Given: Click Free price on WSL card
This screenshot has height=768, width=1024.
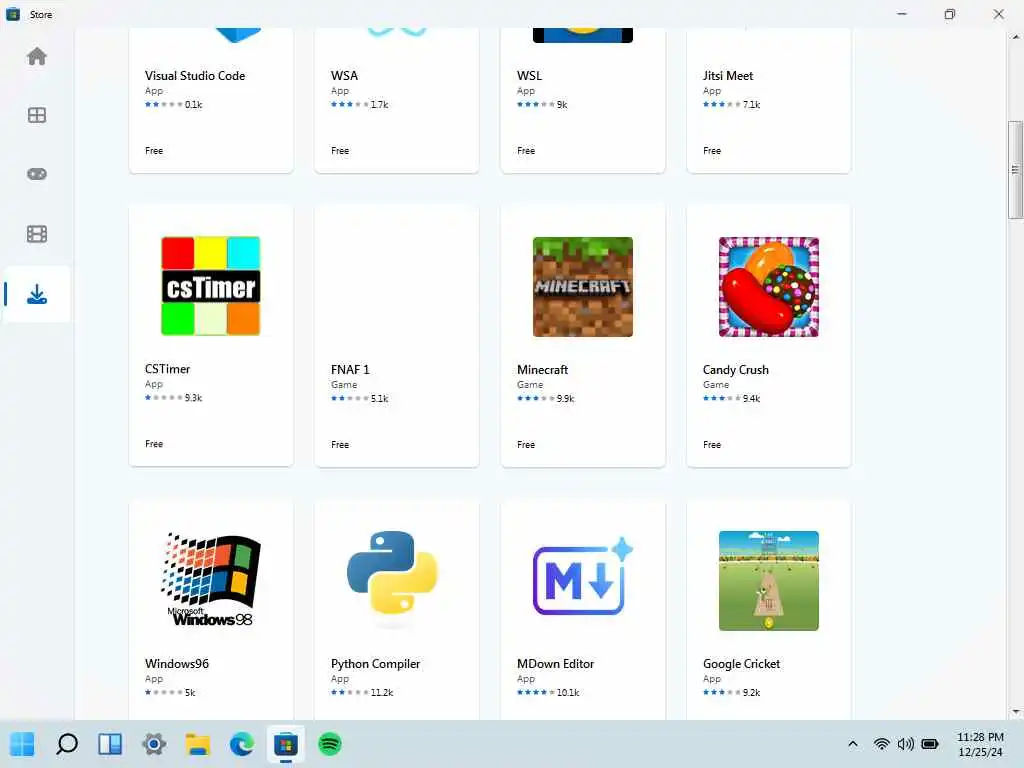Looking at the screenshot, I should coord(526,150).
